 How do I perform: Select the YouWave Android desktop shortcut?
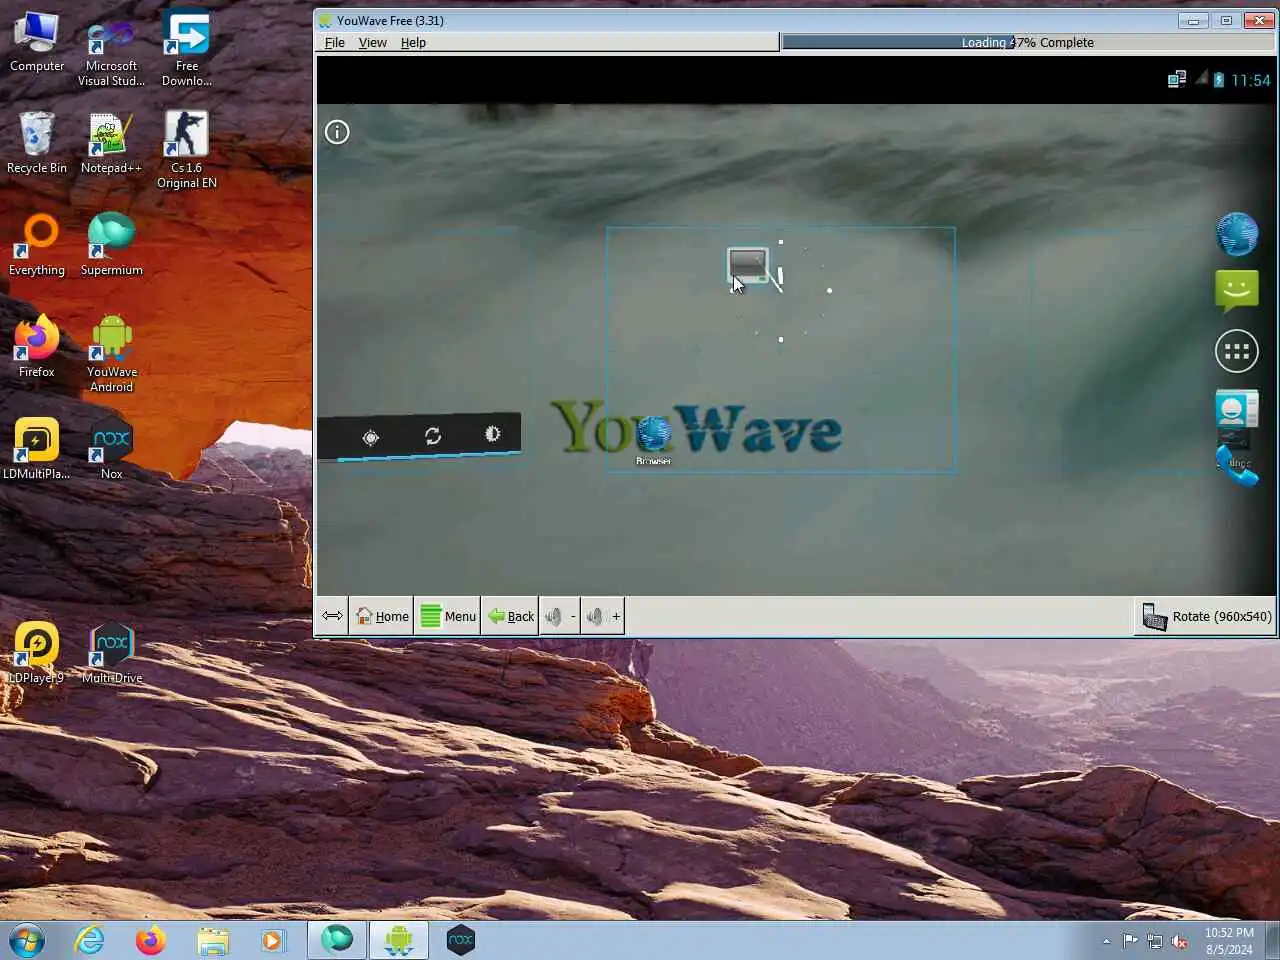click(111, 354)
